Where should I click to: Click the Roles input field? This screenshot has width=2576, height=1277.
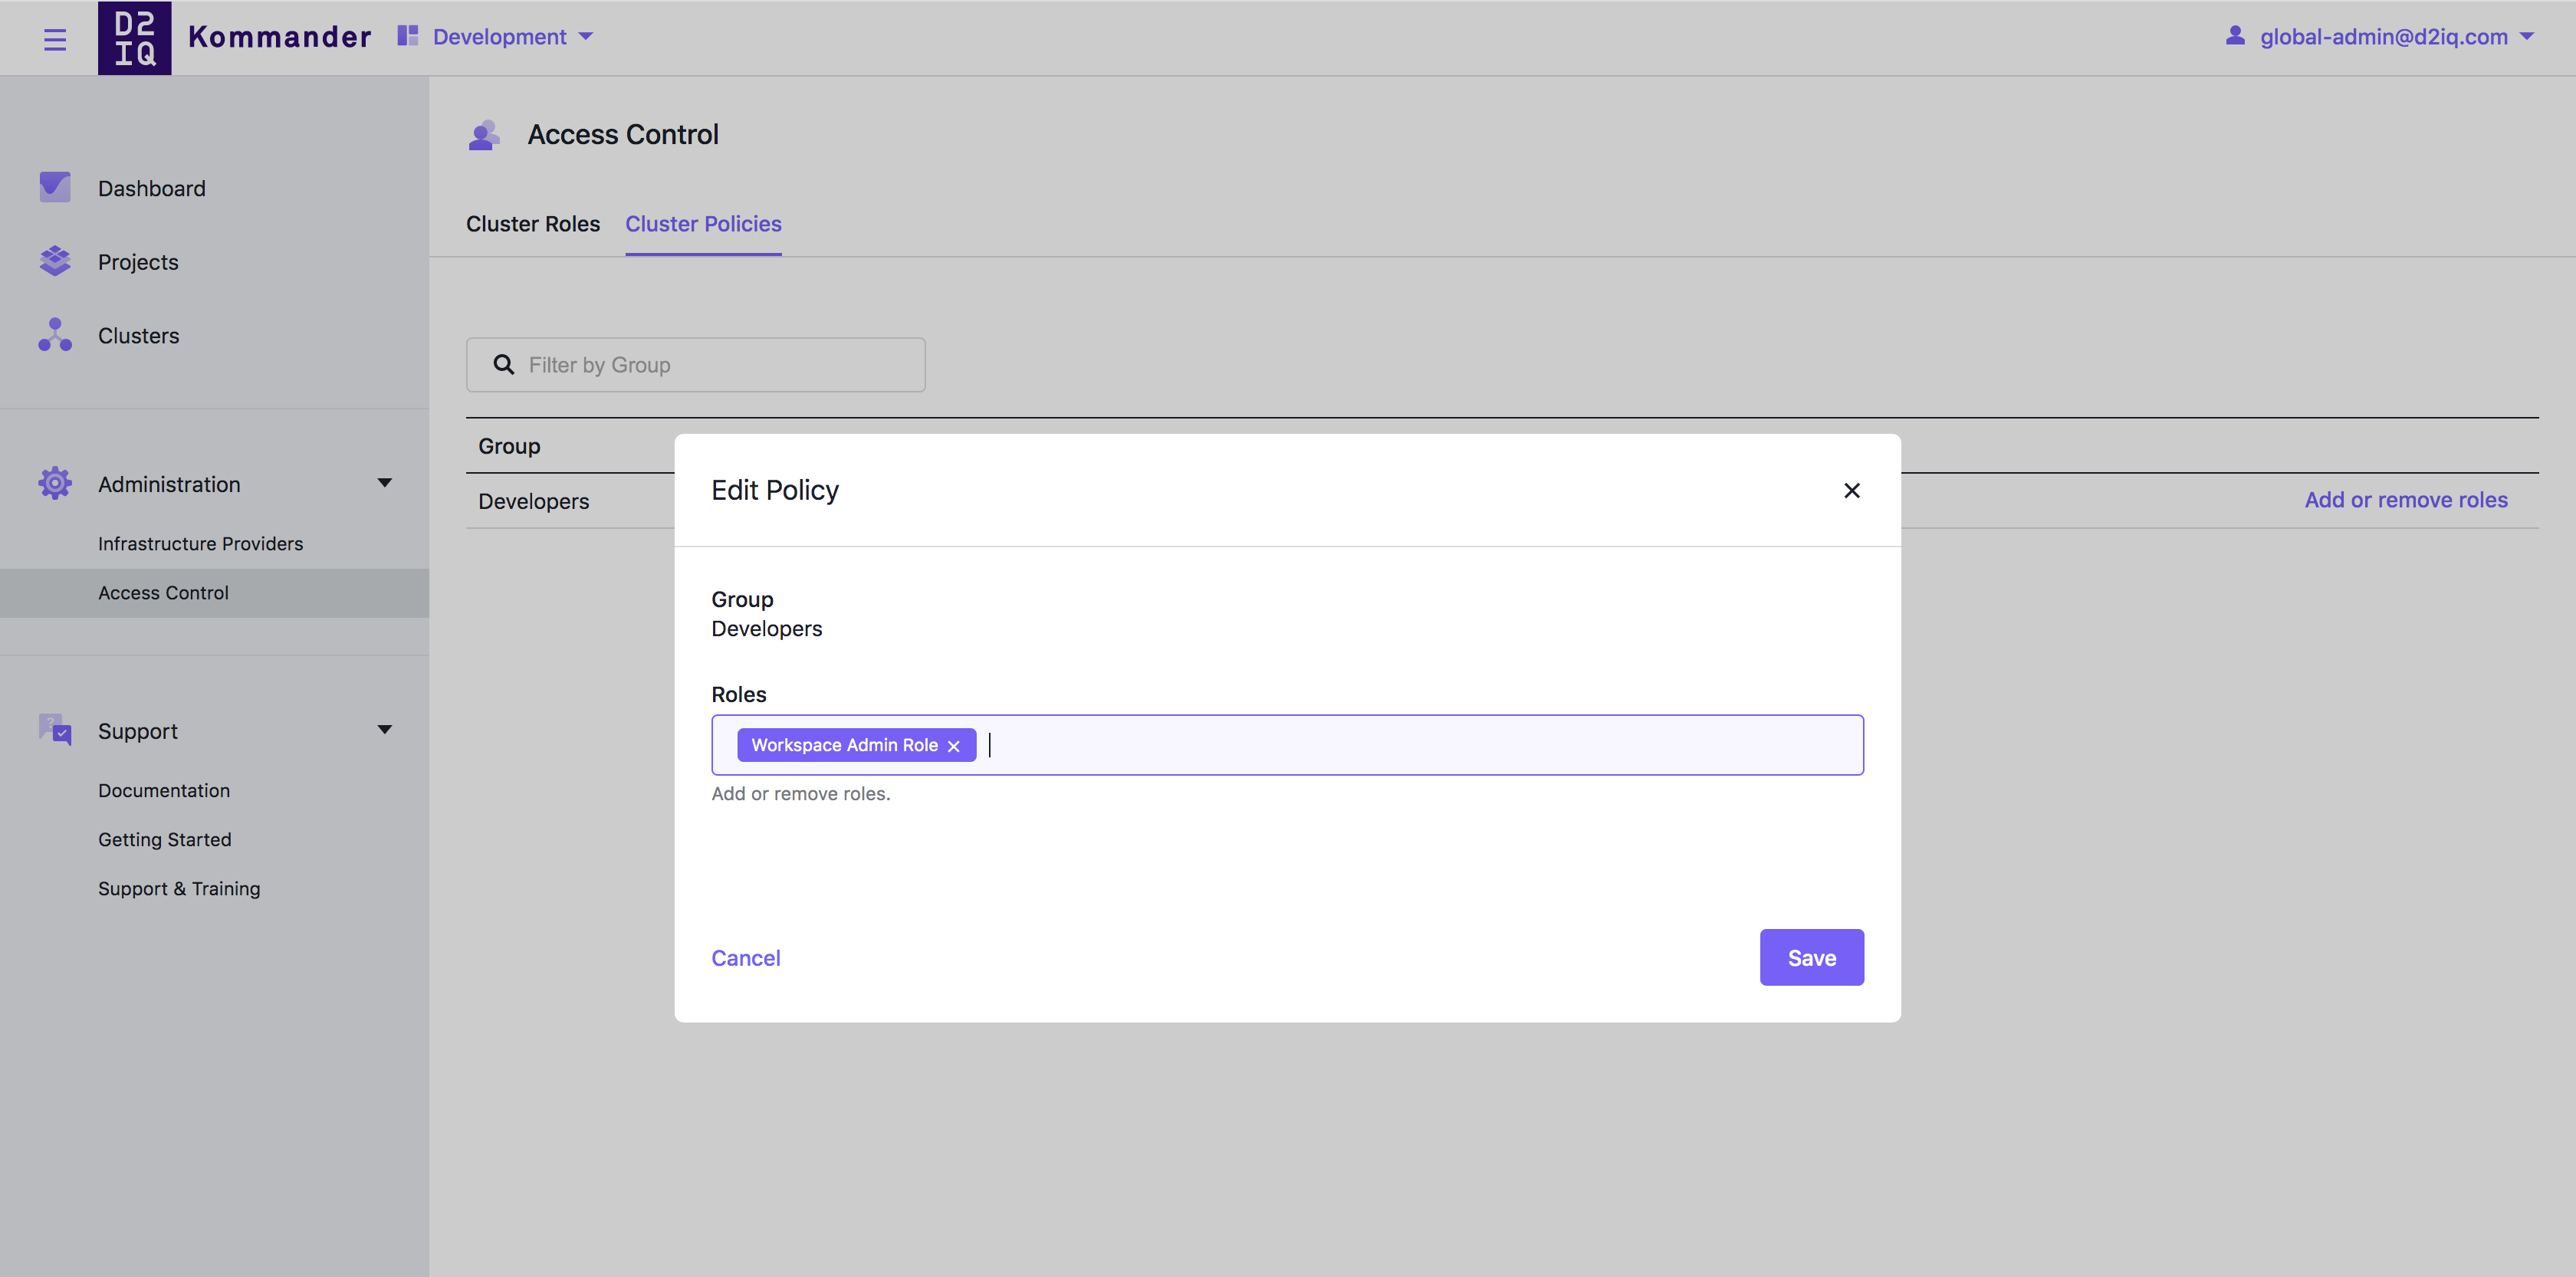tap(1286, 743)
